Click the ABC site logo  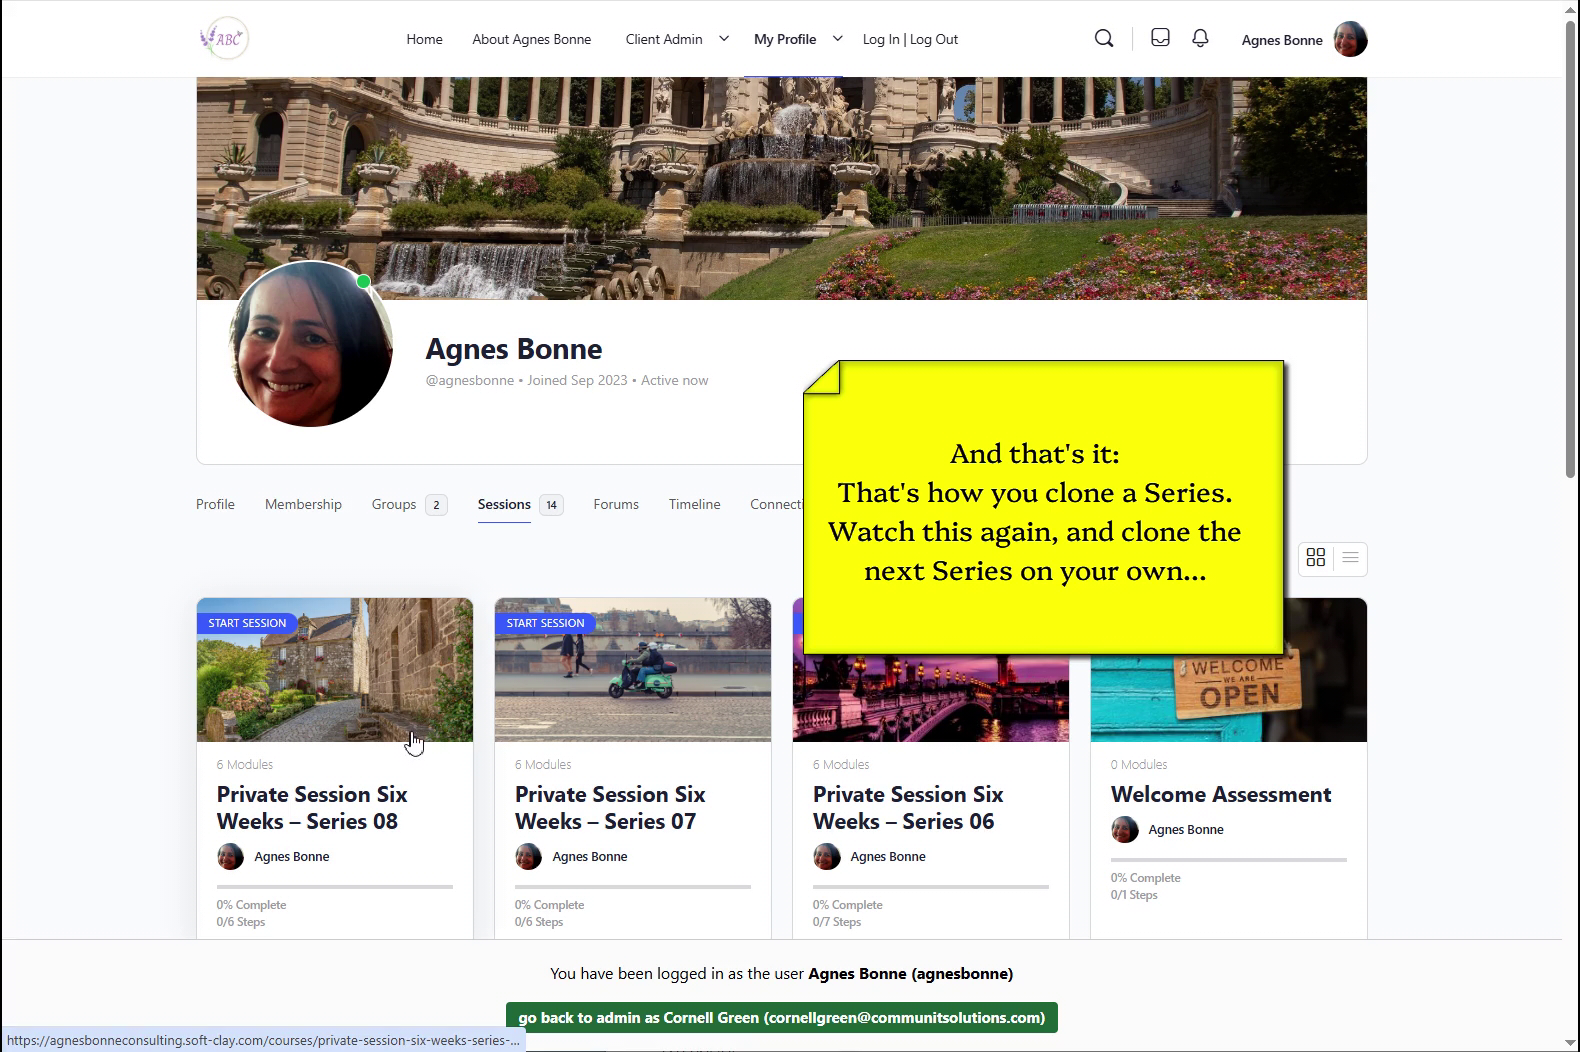(x=223, y=39)
